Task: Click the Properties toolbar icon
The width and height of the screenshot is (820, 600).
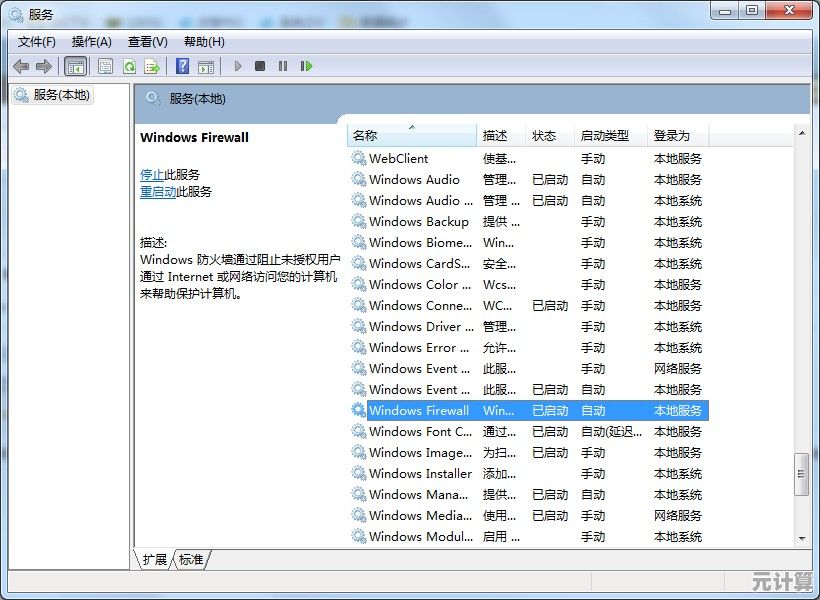Action: [105, 66]
